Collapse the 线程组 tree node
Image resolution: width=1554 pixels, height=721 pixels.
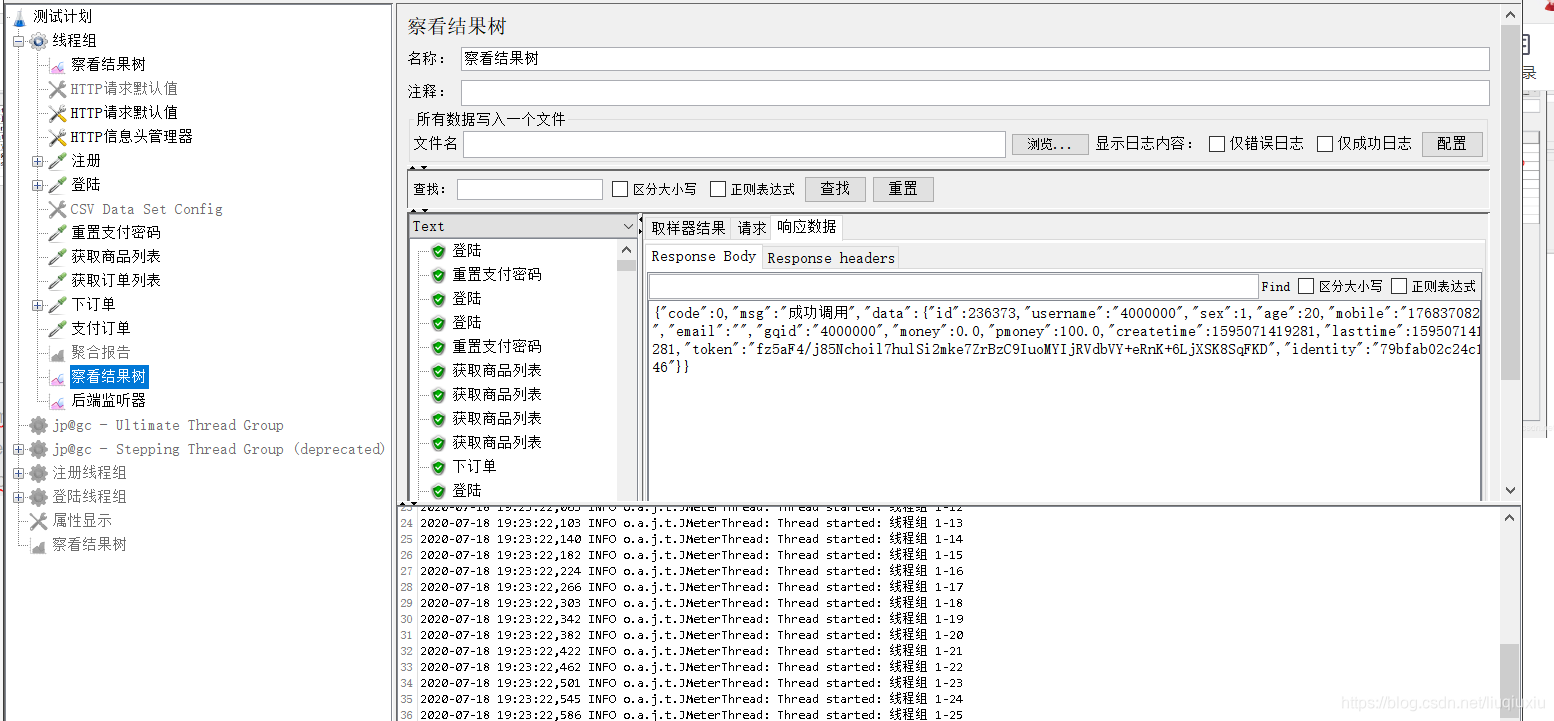coord(18,41)
